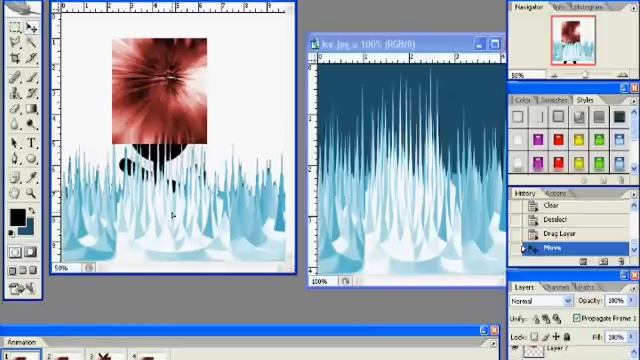Select the Move tool in toolbox
Screen dimensions: 640x360
coord(31,27)
